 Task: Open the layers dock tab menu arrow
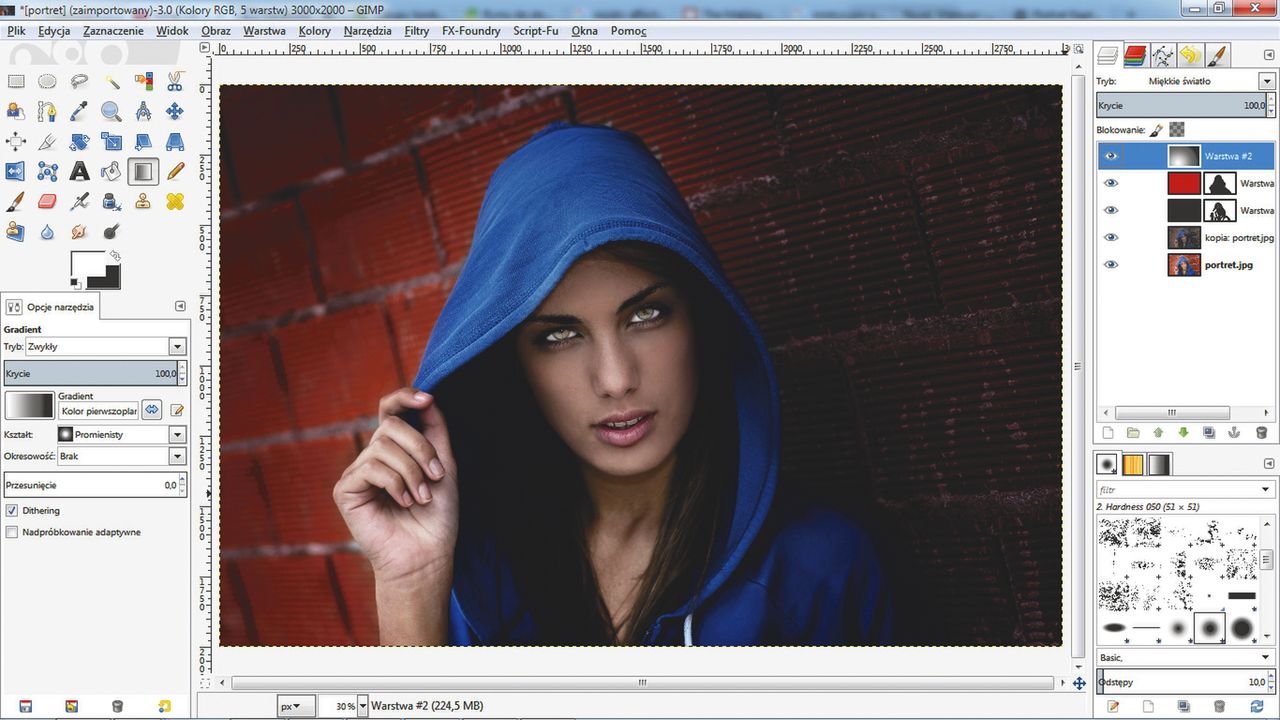click(x=1267, y=54)
